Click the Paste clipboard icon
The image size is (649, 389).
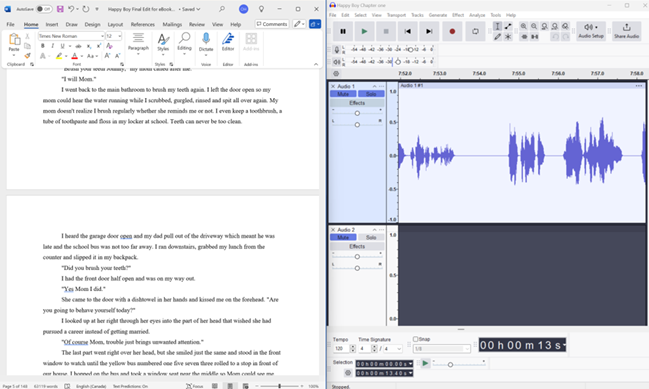click(x=14, y=39)
